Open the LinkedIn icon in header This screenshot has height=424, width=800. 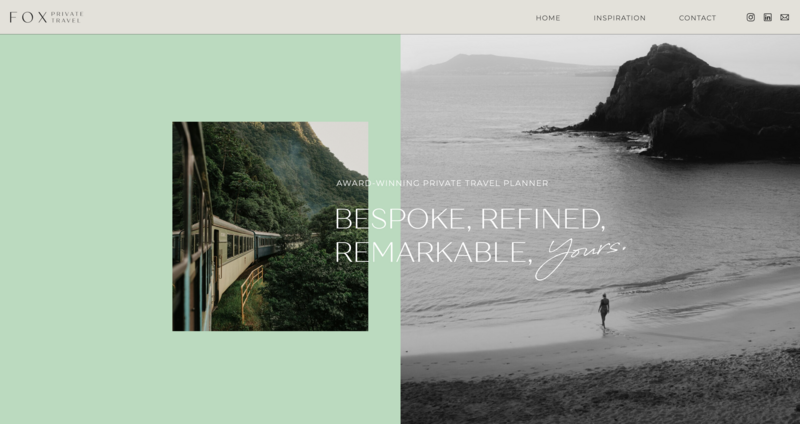pos(767,17)
